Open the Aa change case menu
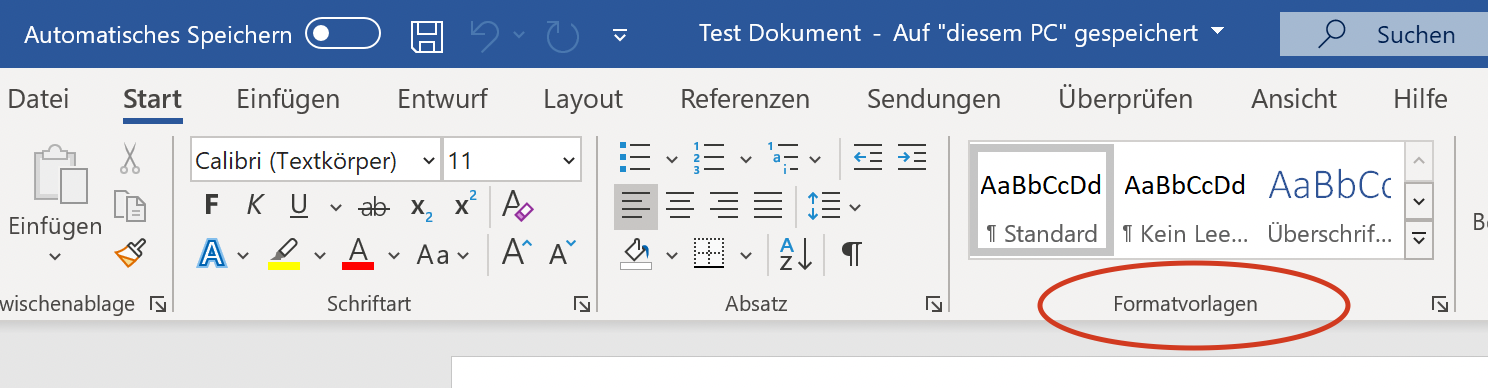 tap(443, 255)
